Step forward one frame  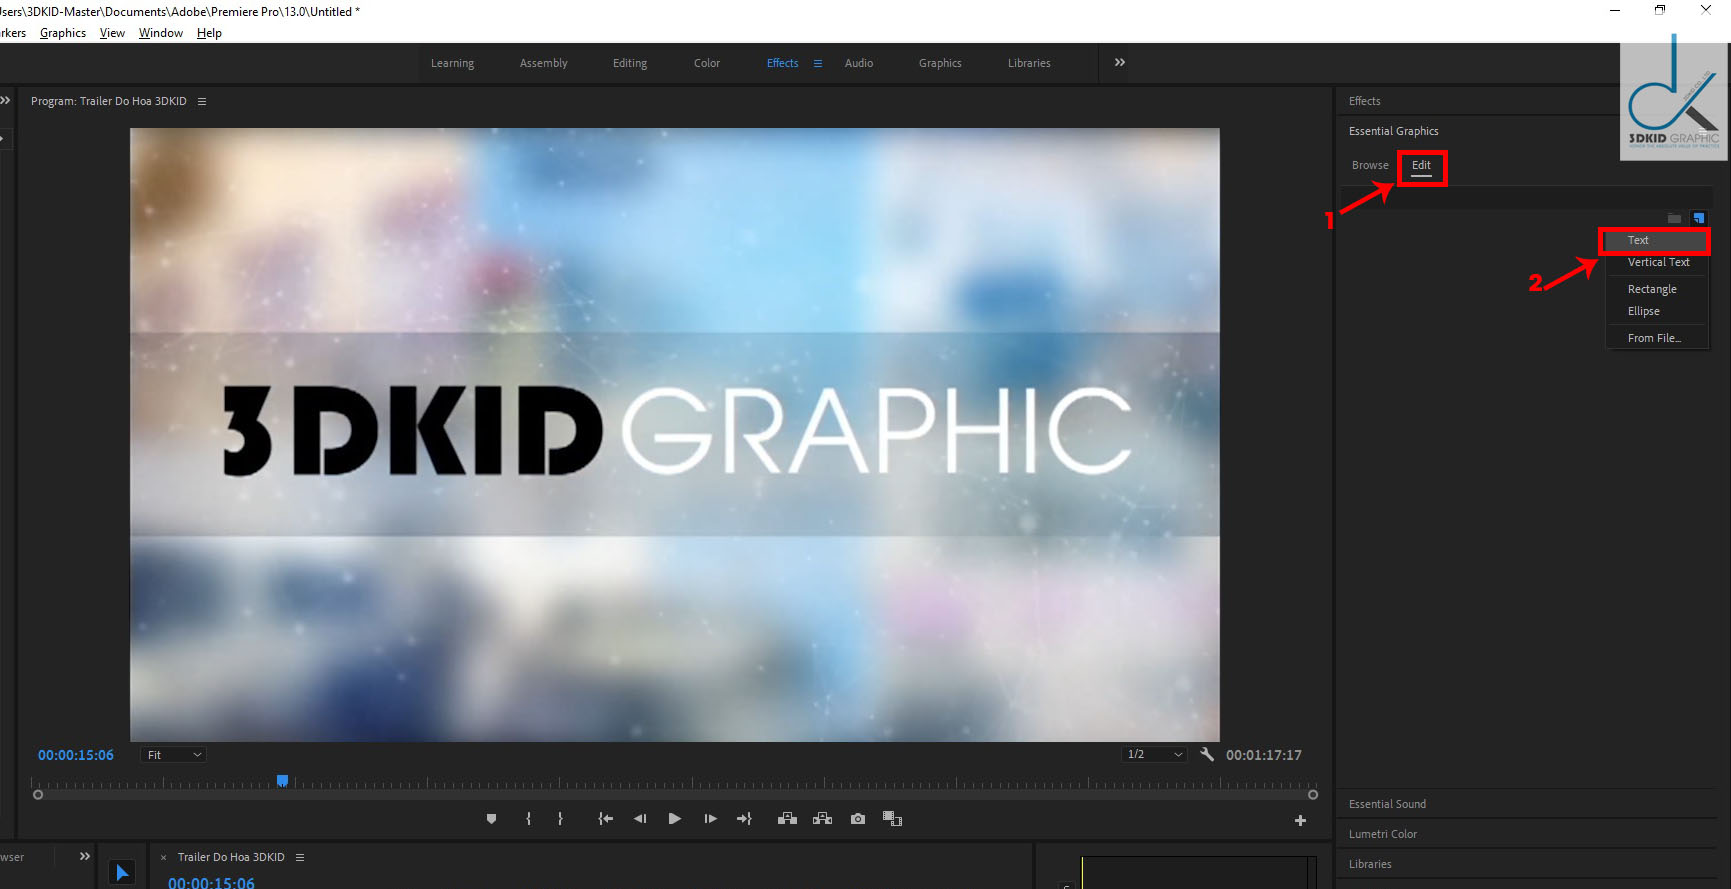pos(710,819)
